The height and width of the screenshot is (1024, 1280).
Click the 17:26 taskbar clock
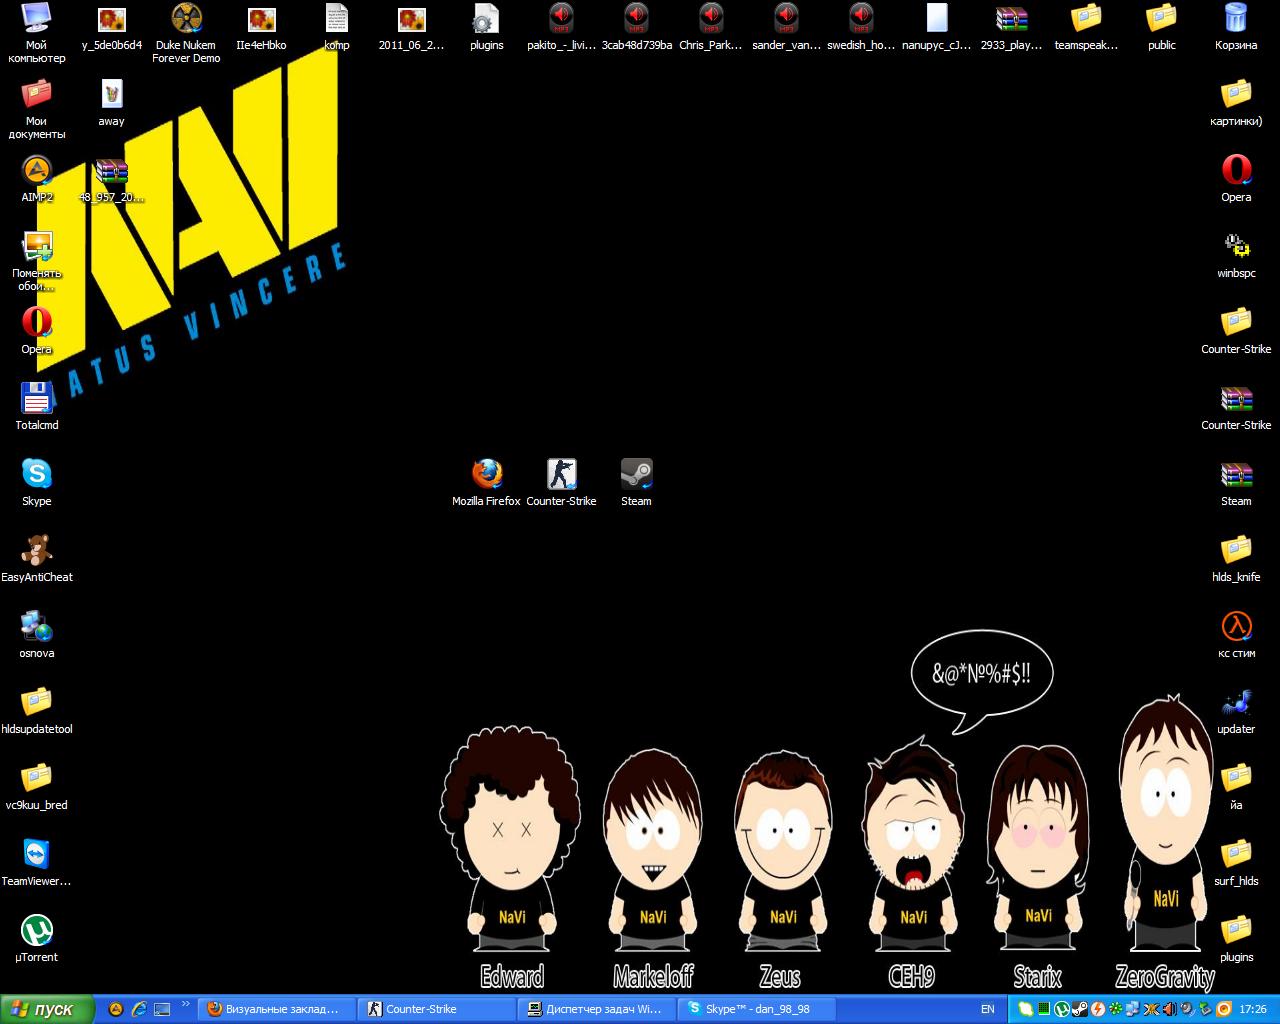pos(1252,1009)
